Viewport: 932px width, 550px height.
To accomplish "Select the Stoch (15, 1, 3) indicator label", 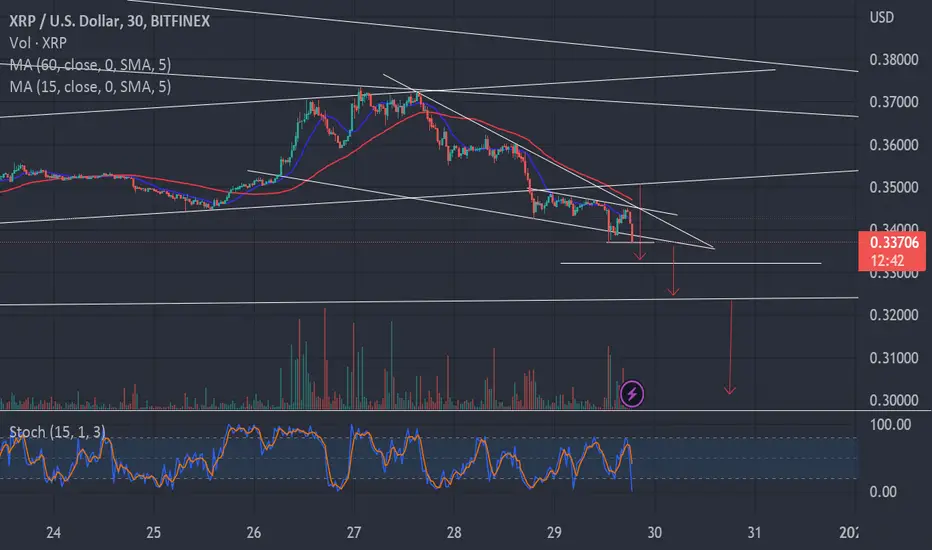I will [57, 432].
